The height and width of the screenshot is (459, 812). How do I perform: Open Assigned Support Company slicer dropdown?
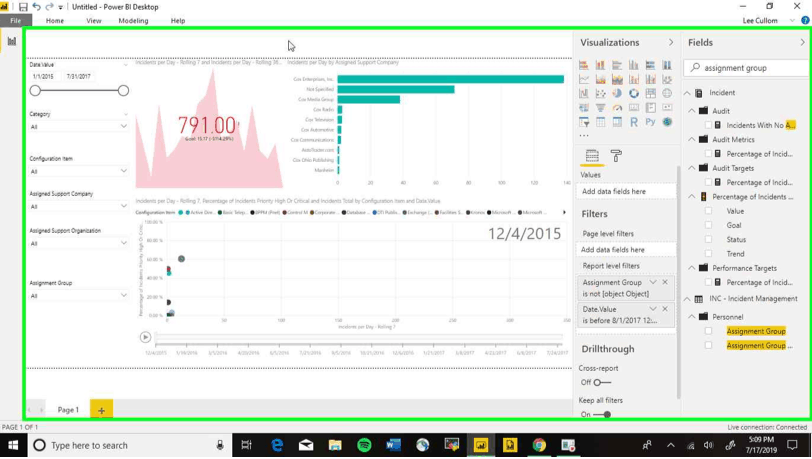tap(123, 206)
